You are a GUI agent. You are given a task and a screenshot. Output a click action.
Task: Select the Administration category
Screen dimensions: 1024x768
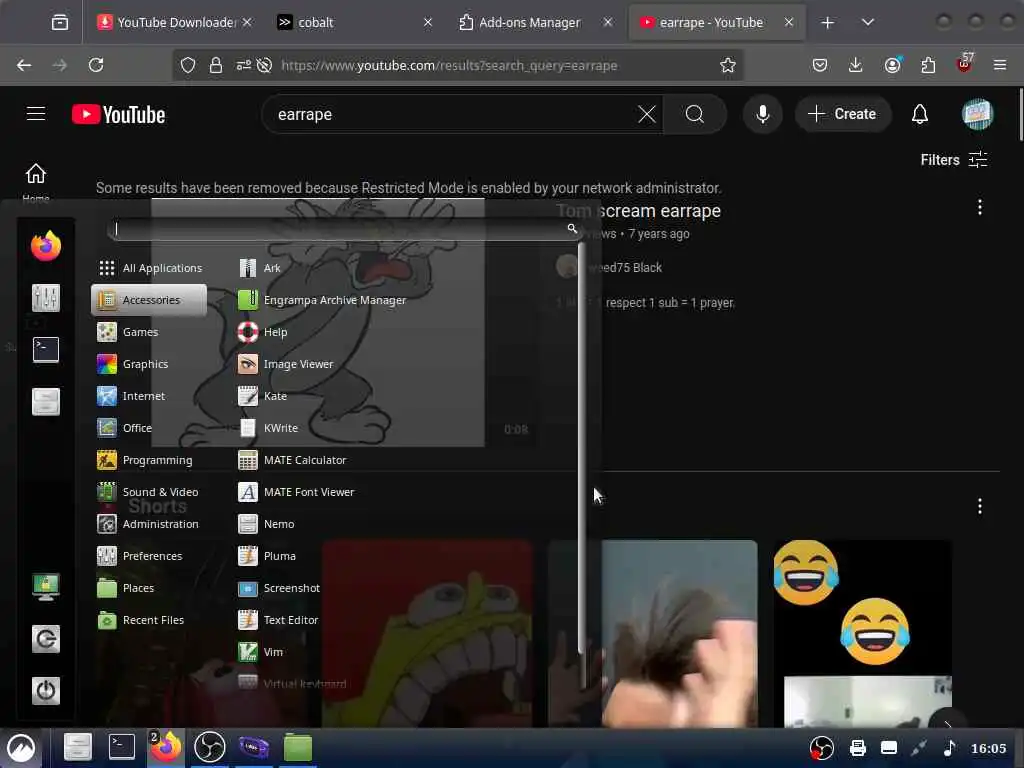click(x=148, y=524)
